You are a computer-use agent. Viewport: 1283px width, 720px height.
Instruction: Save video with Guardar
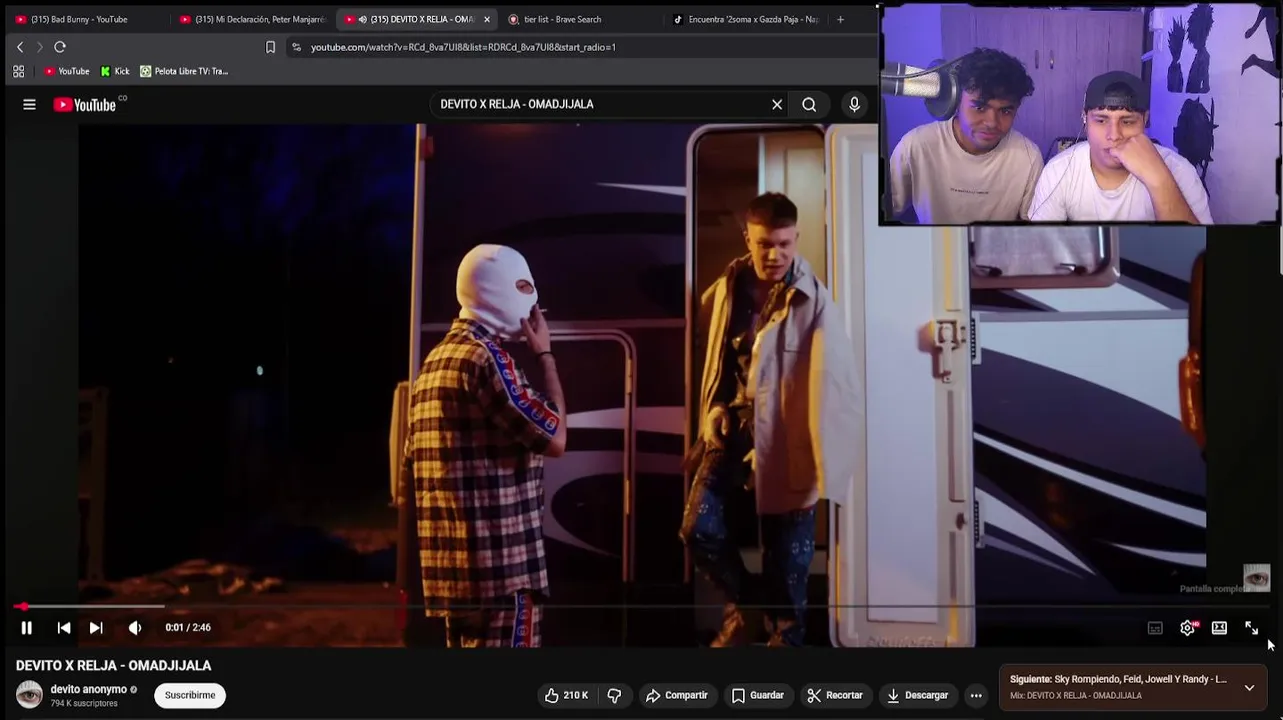[x=758, y=695]
